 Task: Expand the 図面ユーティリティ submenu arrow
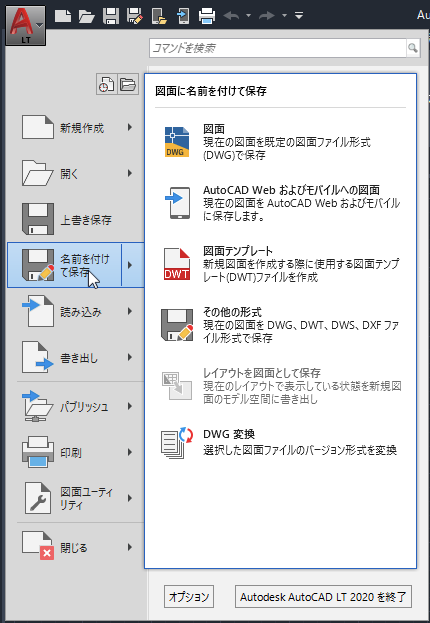click(130, 498)
